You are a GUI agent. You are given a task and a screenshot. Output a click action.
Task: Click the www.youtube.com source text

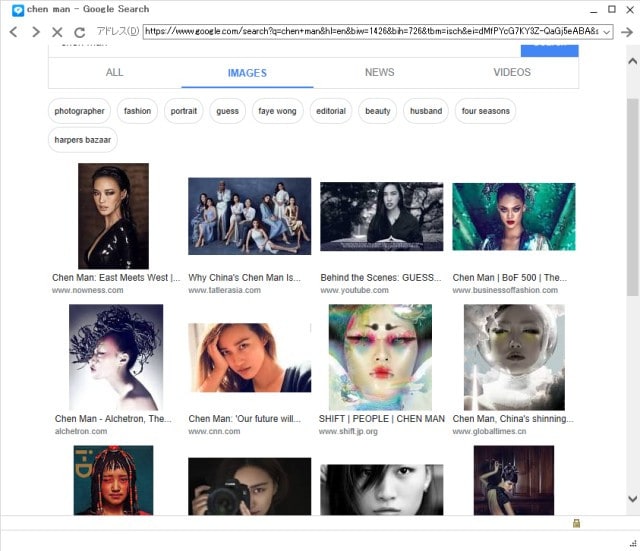pos(354,290)
